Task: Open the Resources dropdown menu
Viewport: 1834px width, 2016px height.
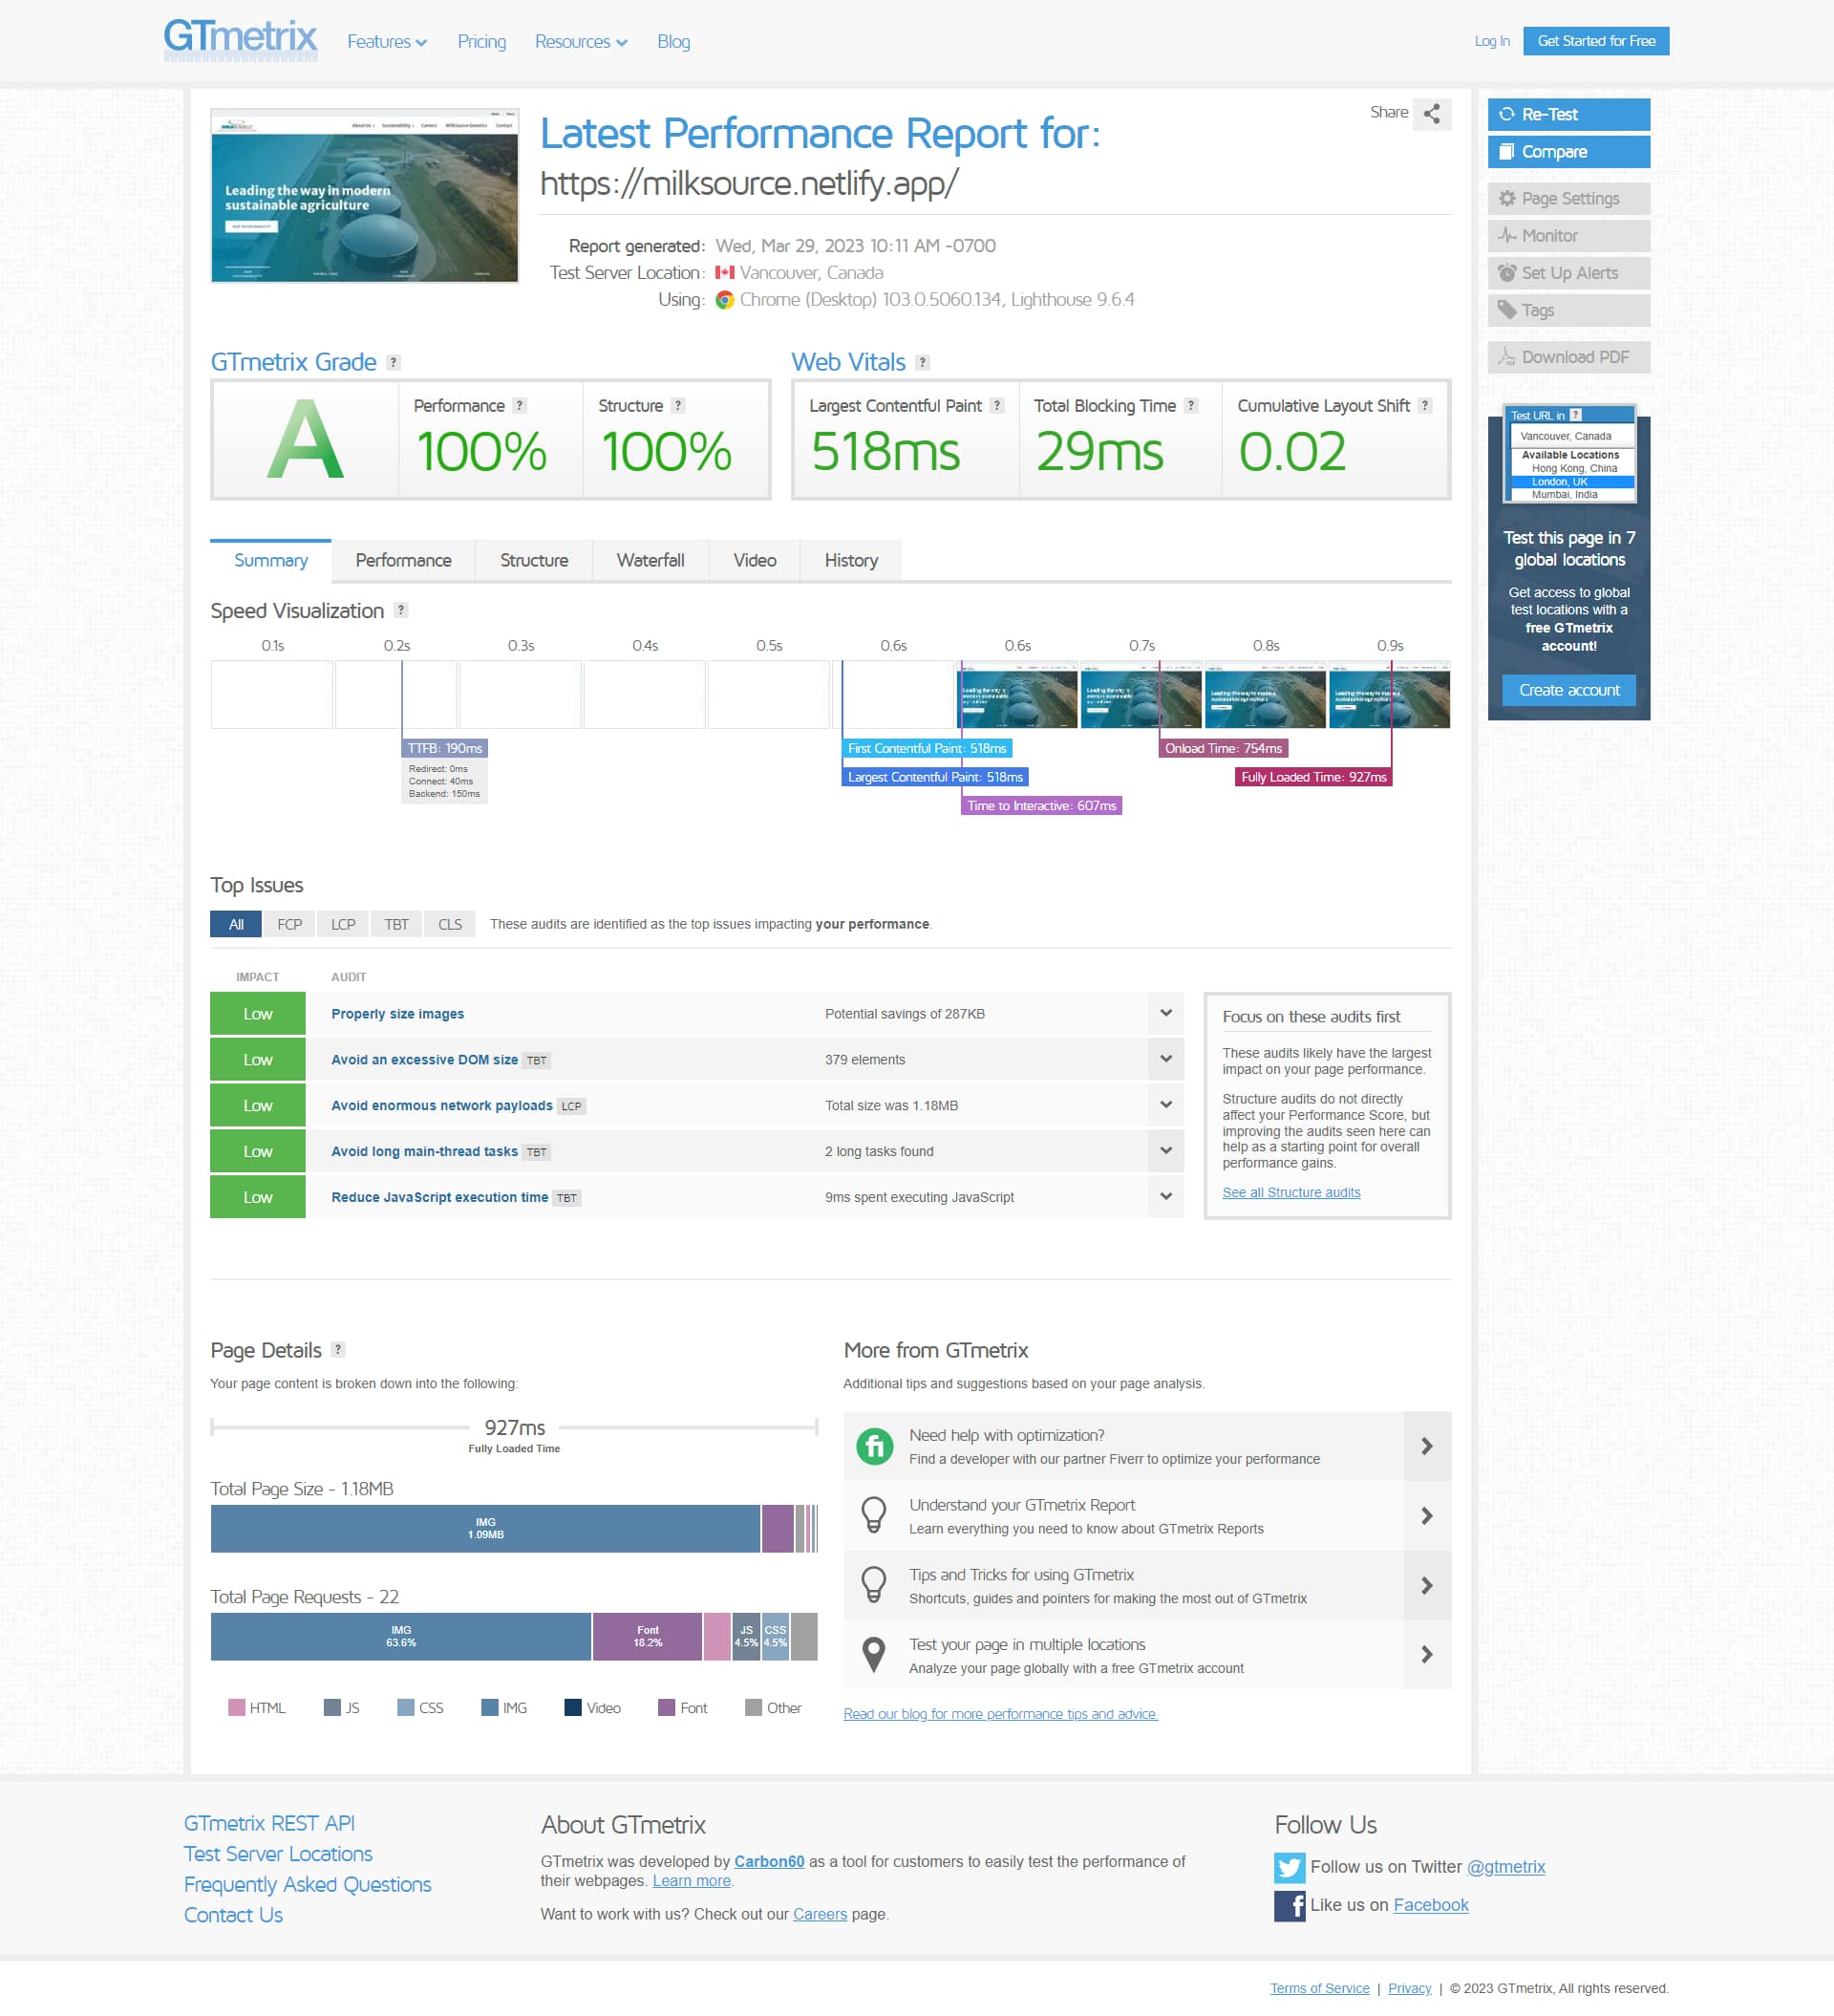Action: click(x=581, y=41)
